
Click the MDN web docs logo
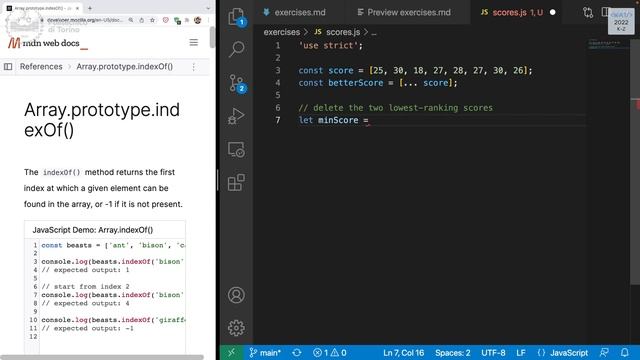(x=48, y=43)
